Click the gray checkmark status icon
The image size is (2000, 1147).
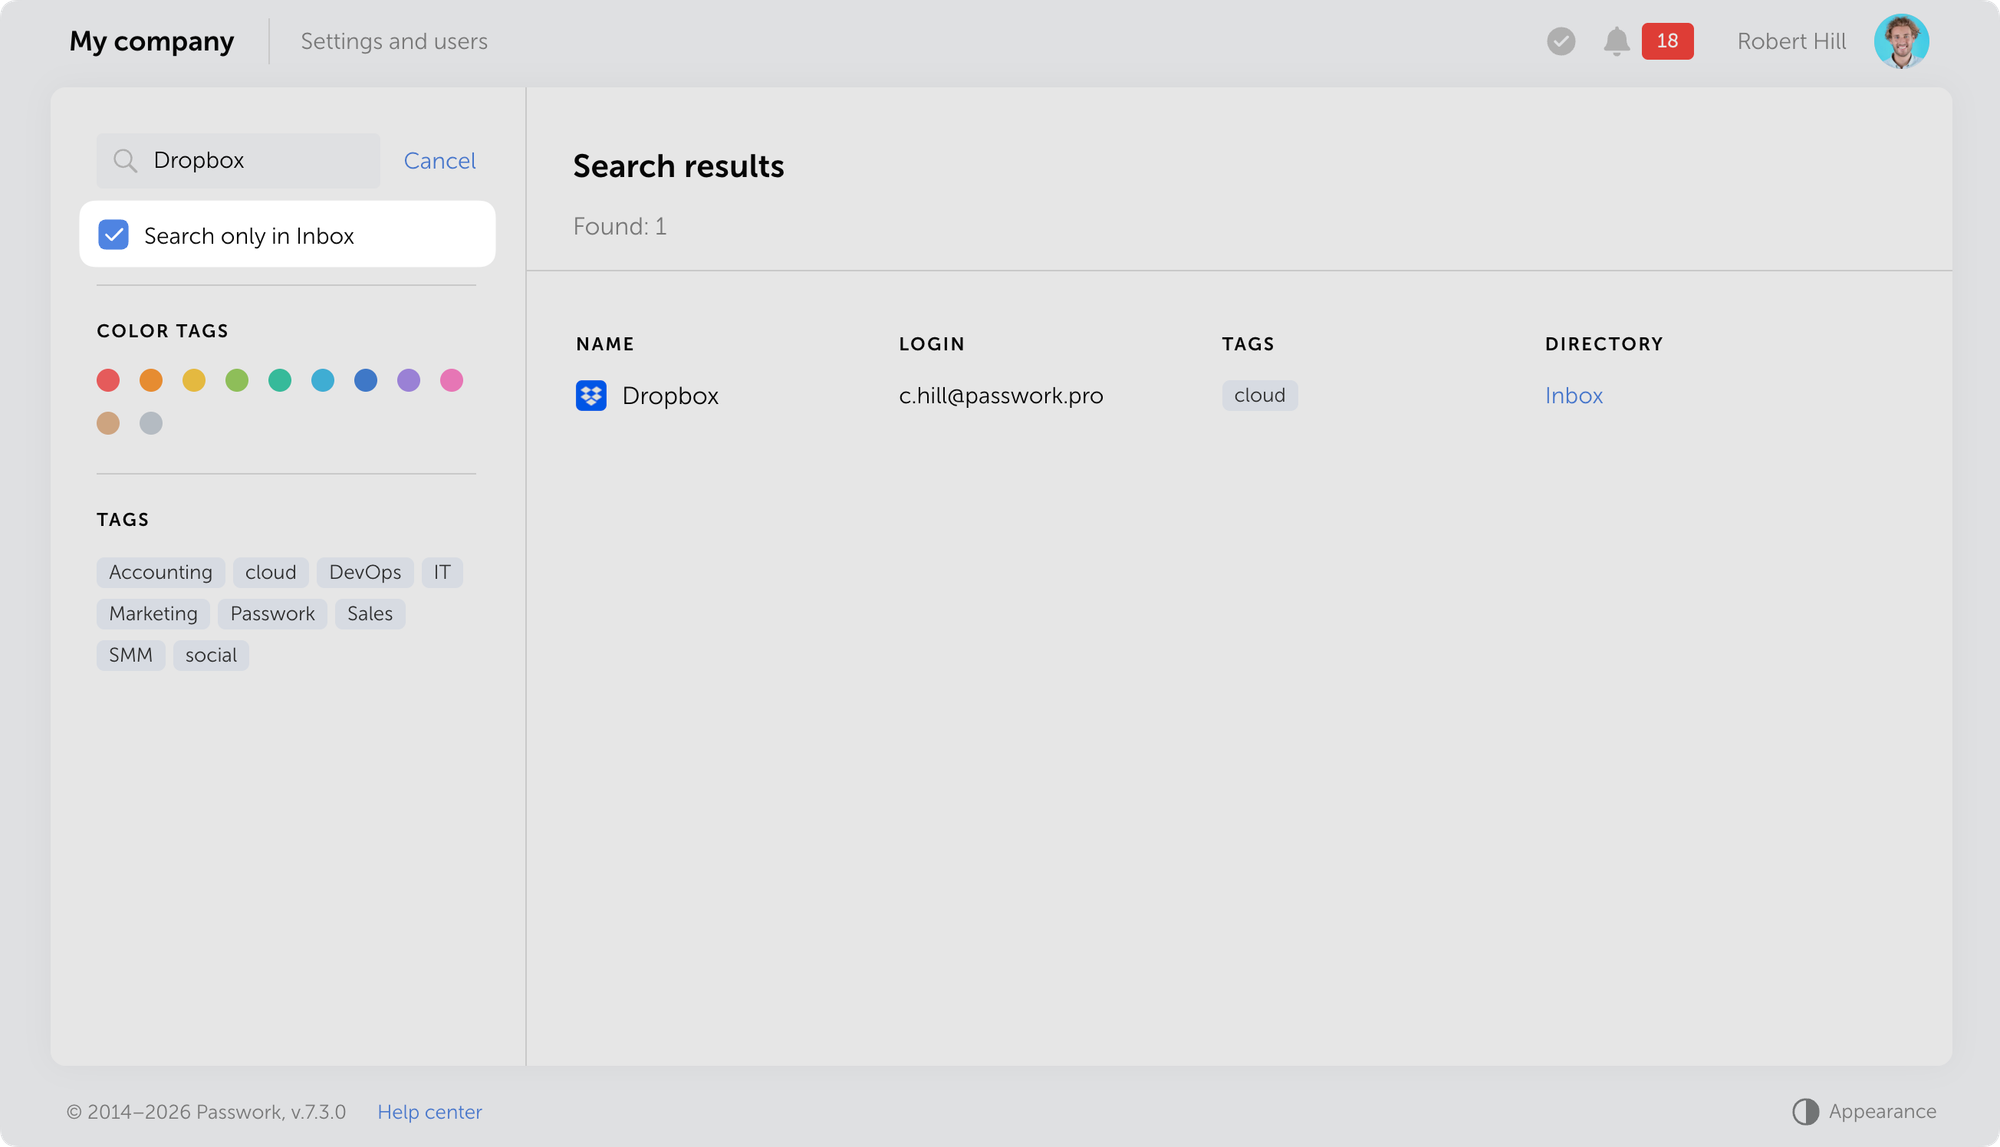1561,41
